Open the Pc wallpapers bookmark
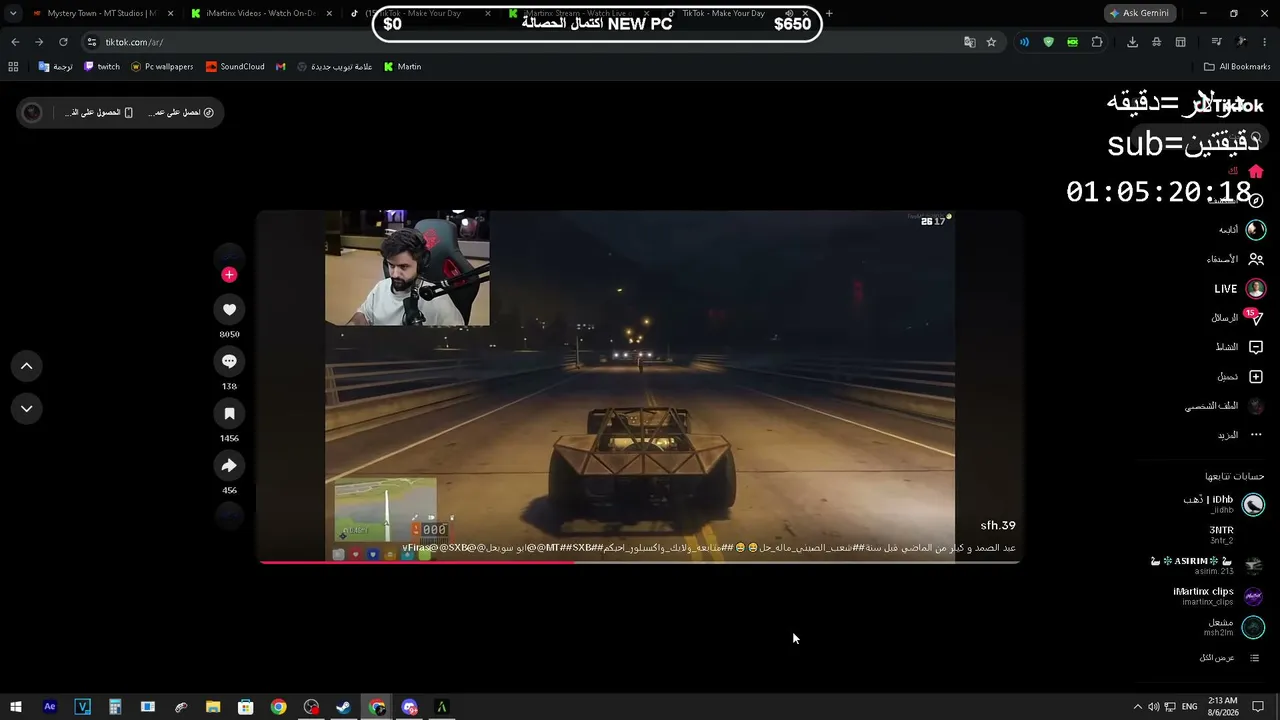 point(162,67)
